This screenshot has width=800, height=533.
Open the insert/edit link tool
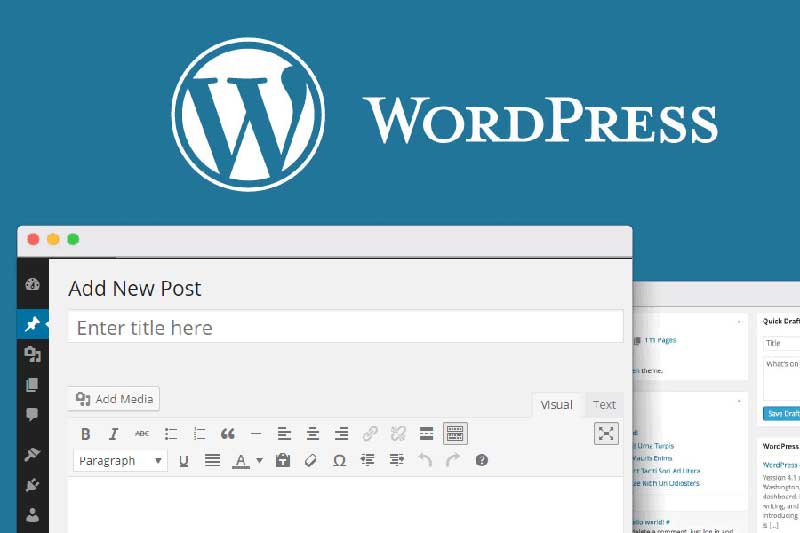[x=370, y=434]
